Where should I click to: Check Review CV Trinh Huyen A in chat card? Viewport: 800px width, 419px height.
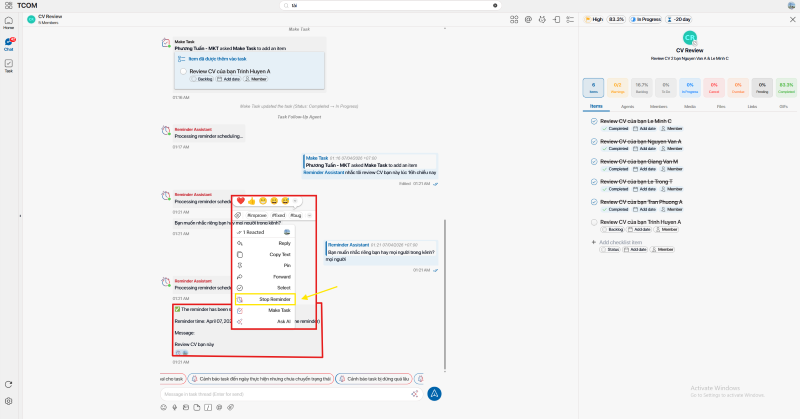[183, 71]
